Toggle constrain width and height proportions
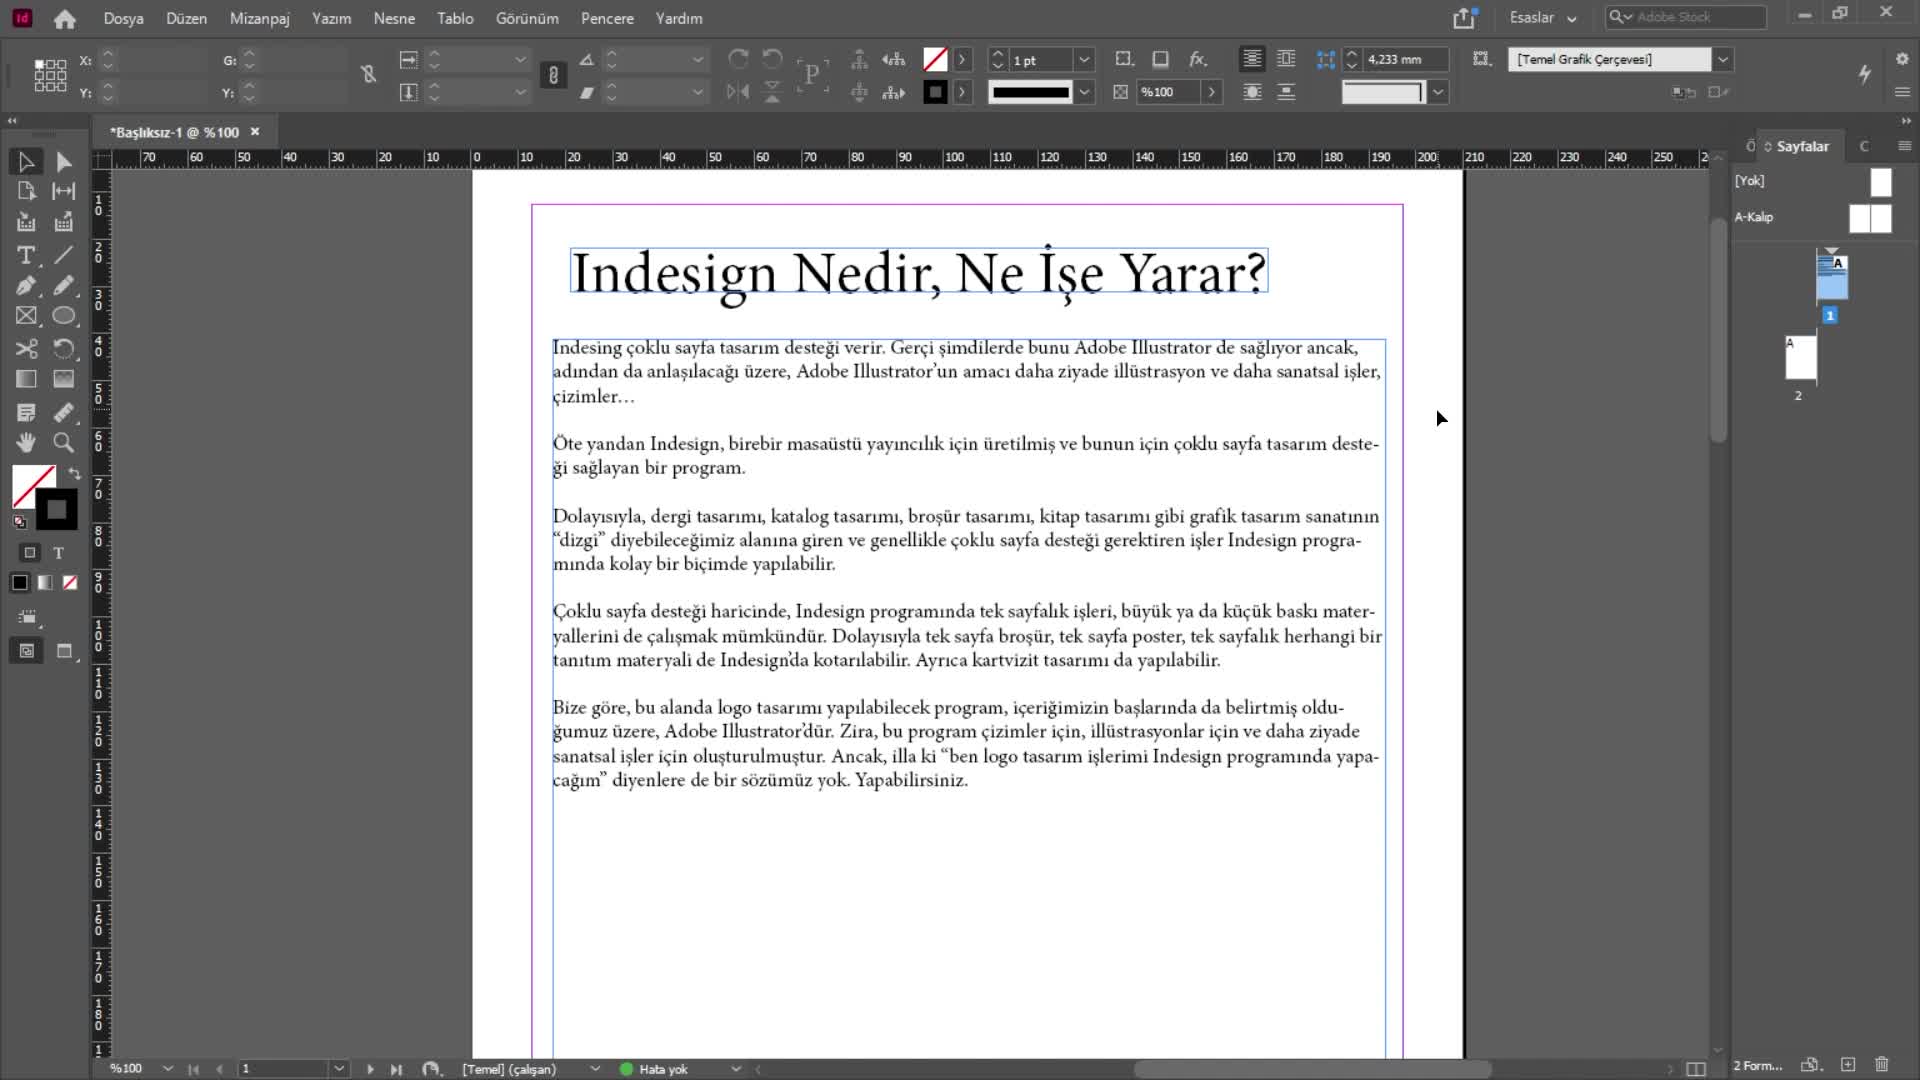This screenshot has width=1920, height=1080. tap(369, 74)
